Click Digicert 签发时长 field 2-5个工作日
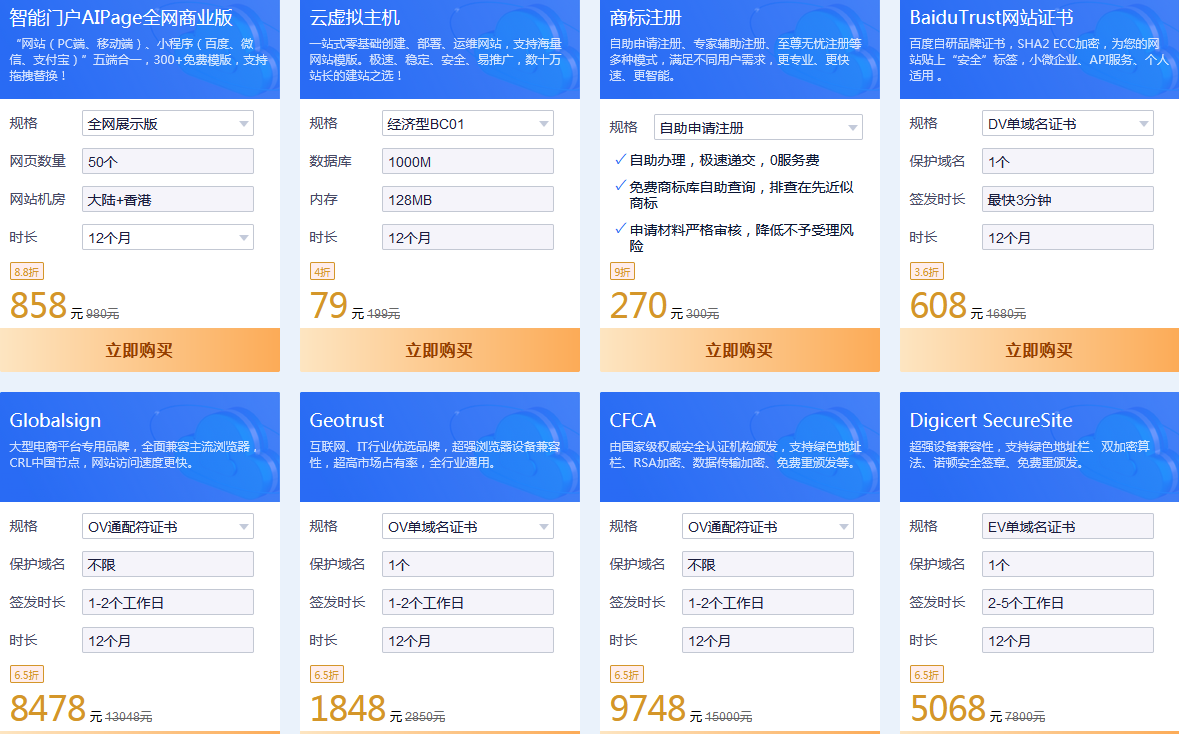Image resolution: width=1179 pixels, height=734 pixels. pyautogui.click(x=1068, y=602)
